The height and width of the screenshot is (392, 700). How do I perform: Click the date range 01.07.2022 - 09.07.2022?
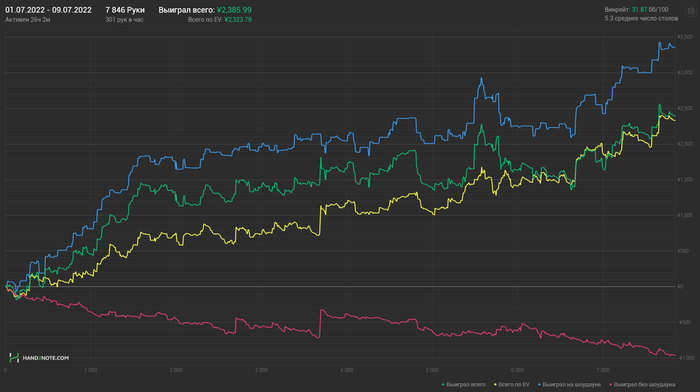pos(48,10)
